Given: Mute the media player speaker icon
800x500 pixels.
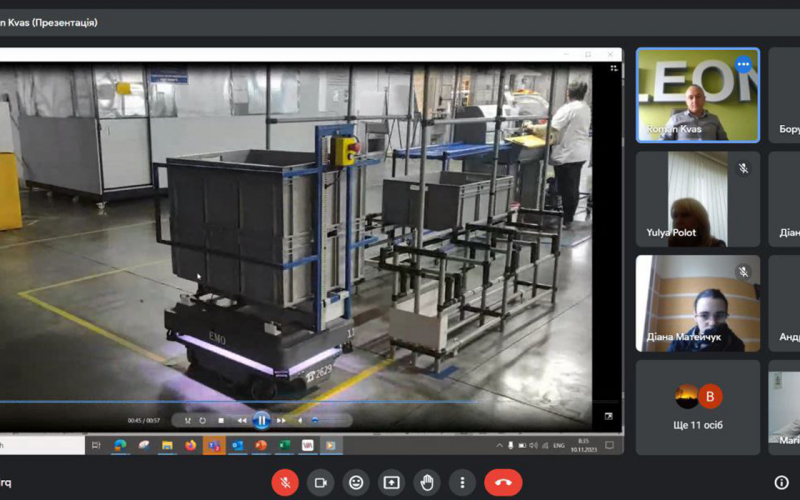Looking at the screenshot, I should coord(301,420).
